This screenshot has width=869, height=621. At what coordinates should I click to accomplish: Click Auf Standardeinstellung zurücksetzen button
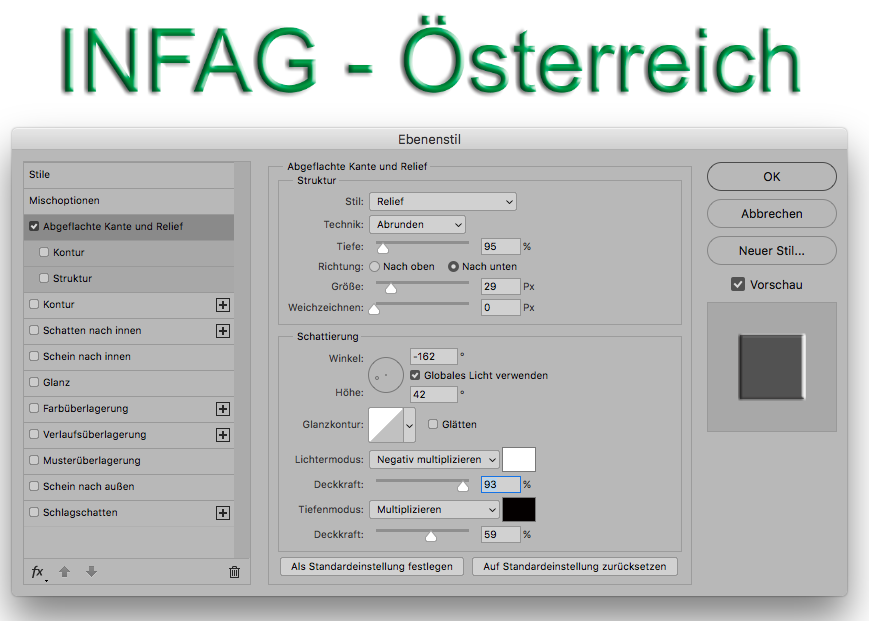pyautogui.click(x=575, y=567)
